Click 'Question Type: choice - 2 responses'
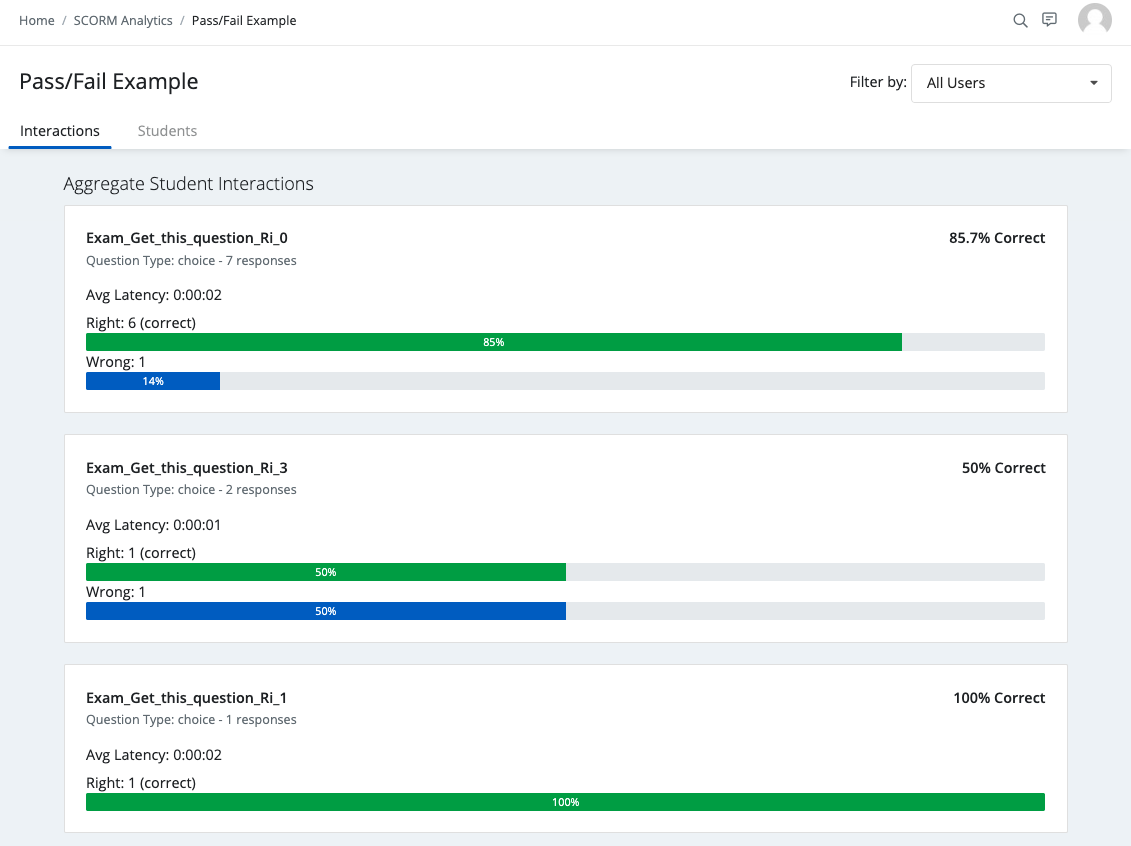 click(191, 490)
